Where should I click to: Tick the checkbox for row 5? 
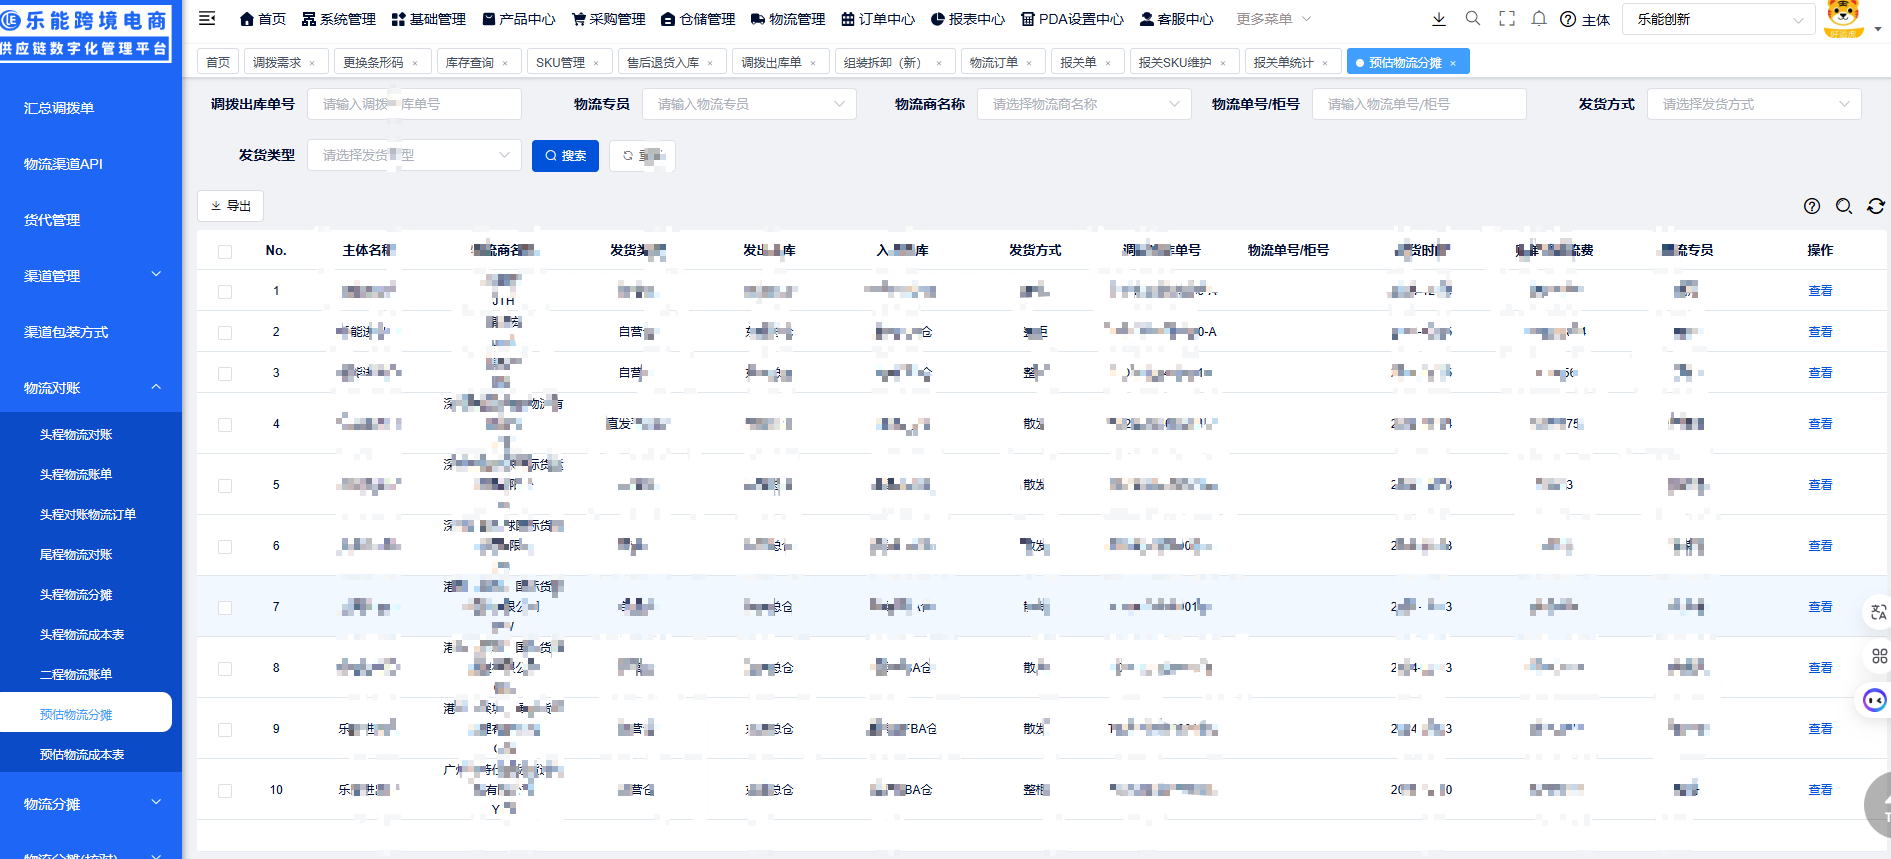click(x=225, y=486)
